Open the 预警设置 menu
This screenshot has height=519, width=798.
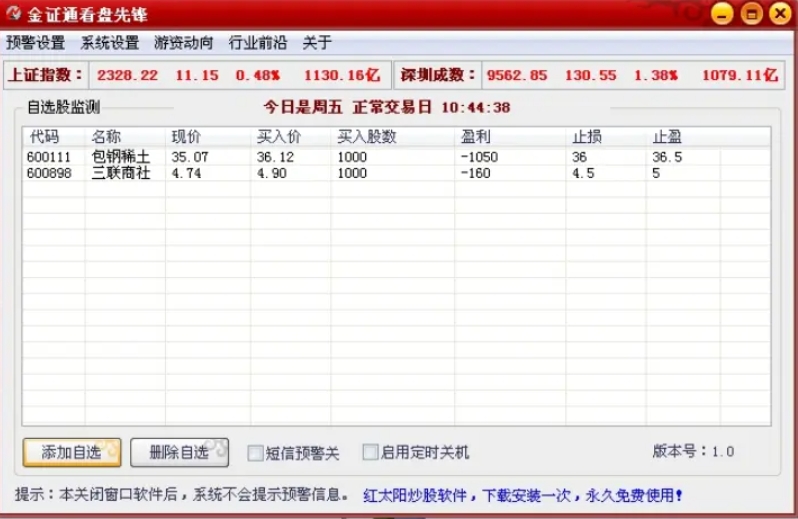35,43
